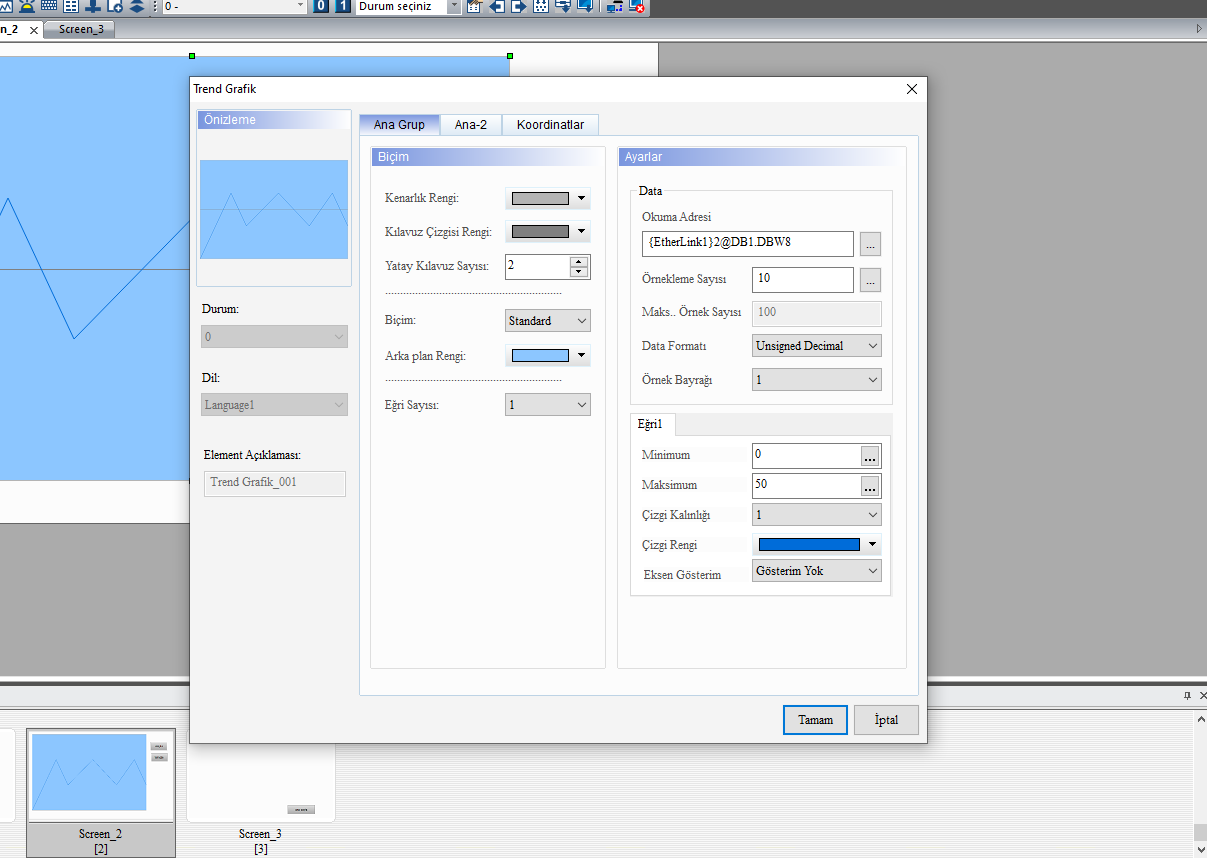Click the layers stack toolbar icon

point(137,6)
